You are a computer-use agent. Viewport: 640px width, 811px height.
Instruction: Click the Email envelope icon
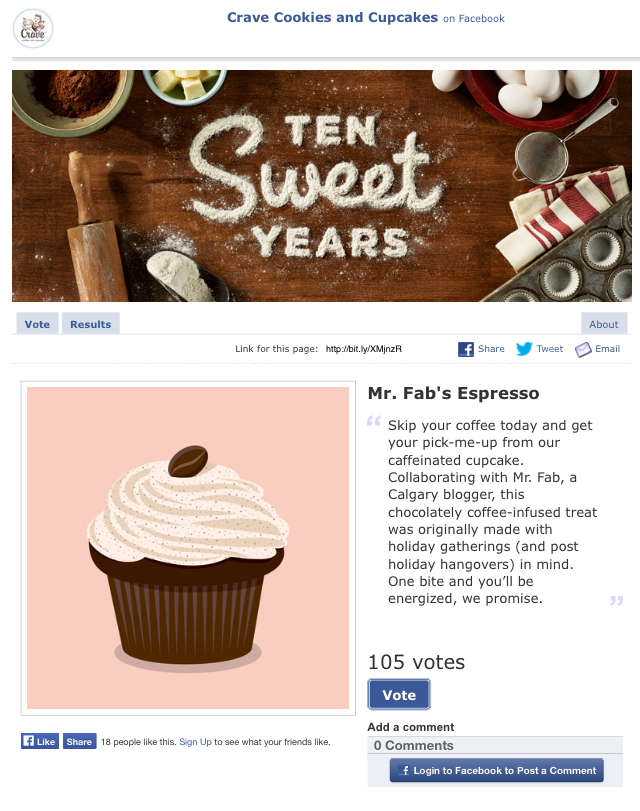(583, 349)
